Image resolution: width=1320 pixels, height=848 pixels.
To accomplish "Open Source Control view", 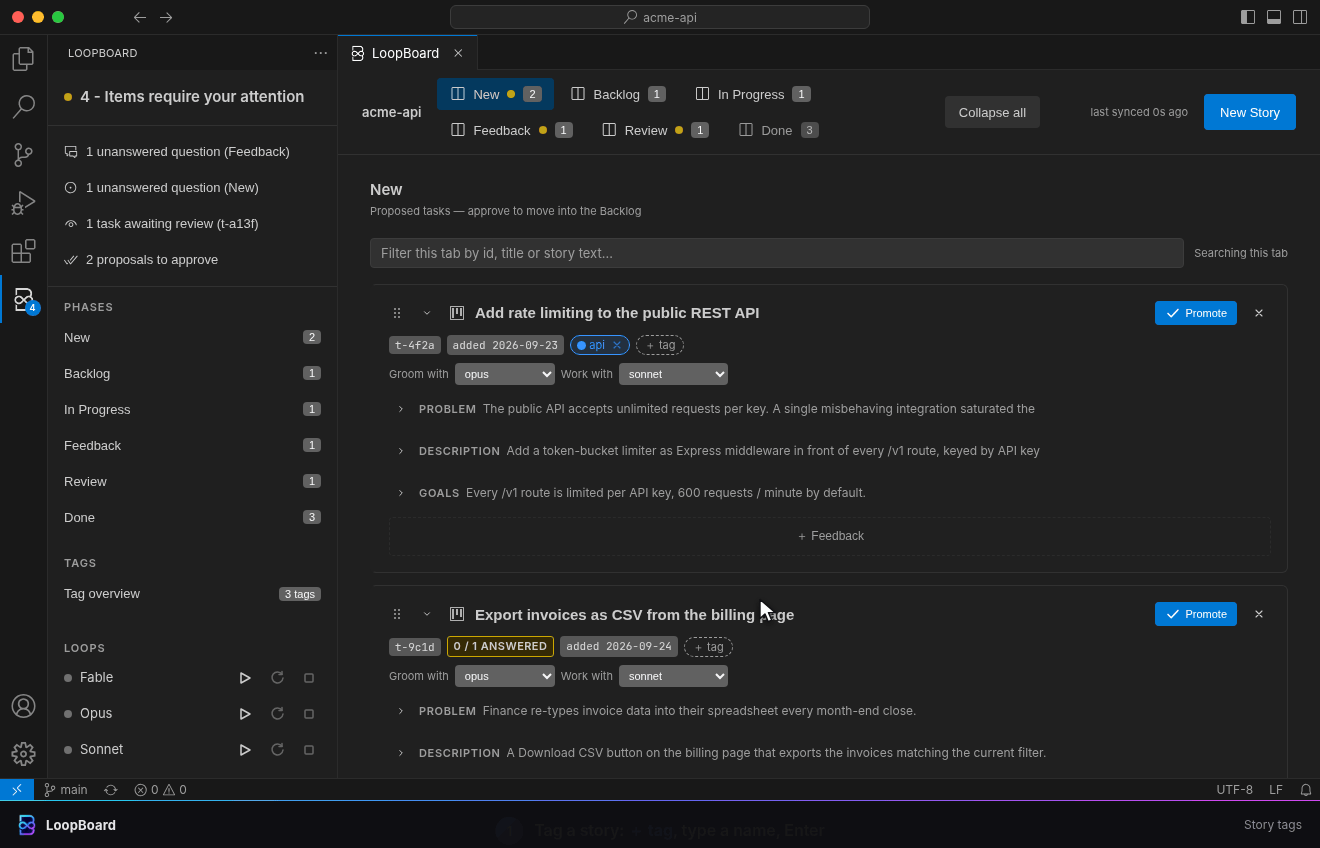I will tap(23, 155).
